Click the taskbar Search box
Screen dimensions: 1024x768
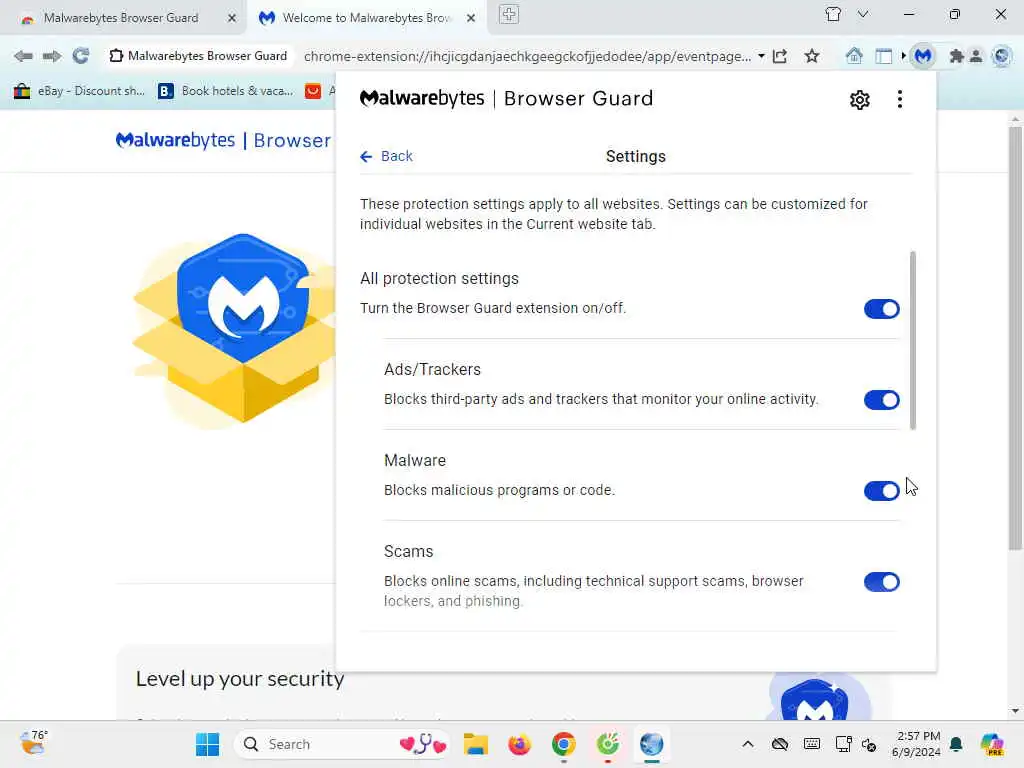[x=342, y=744]
